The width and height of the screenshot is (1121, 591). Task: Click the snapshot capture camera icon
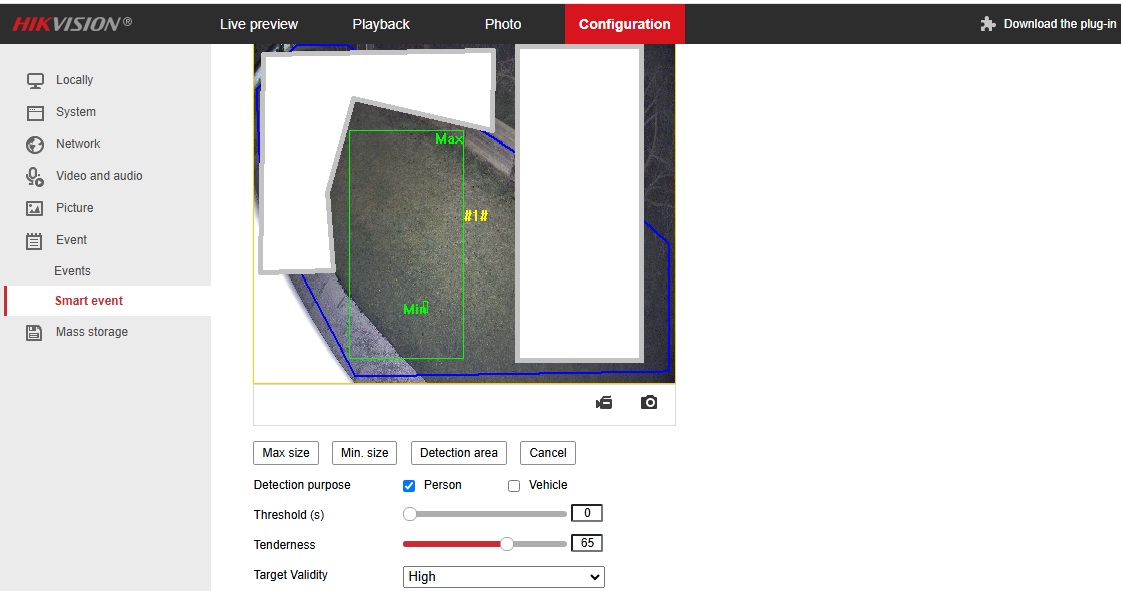[649, 403]
